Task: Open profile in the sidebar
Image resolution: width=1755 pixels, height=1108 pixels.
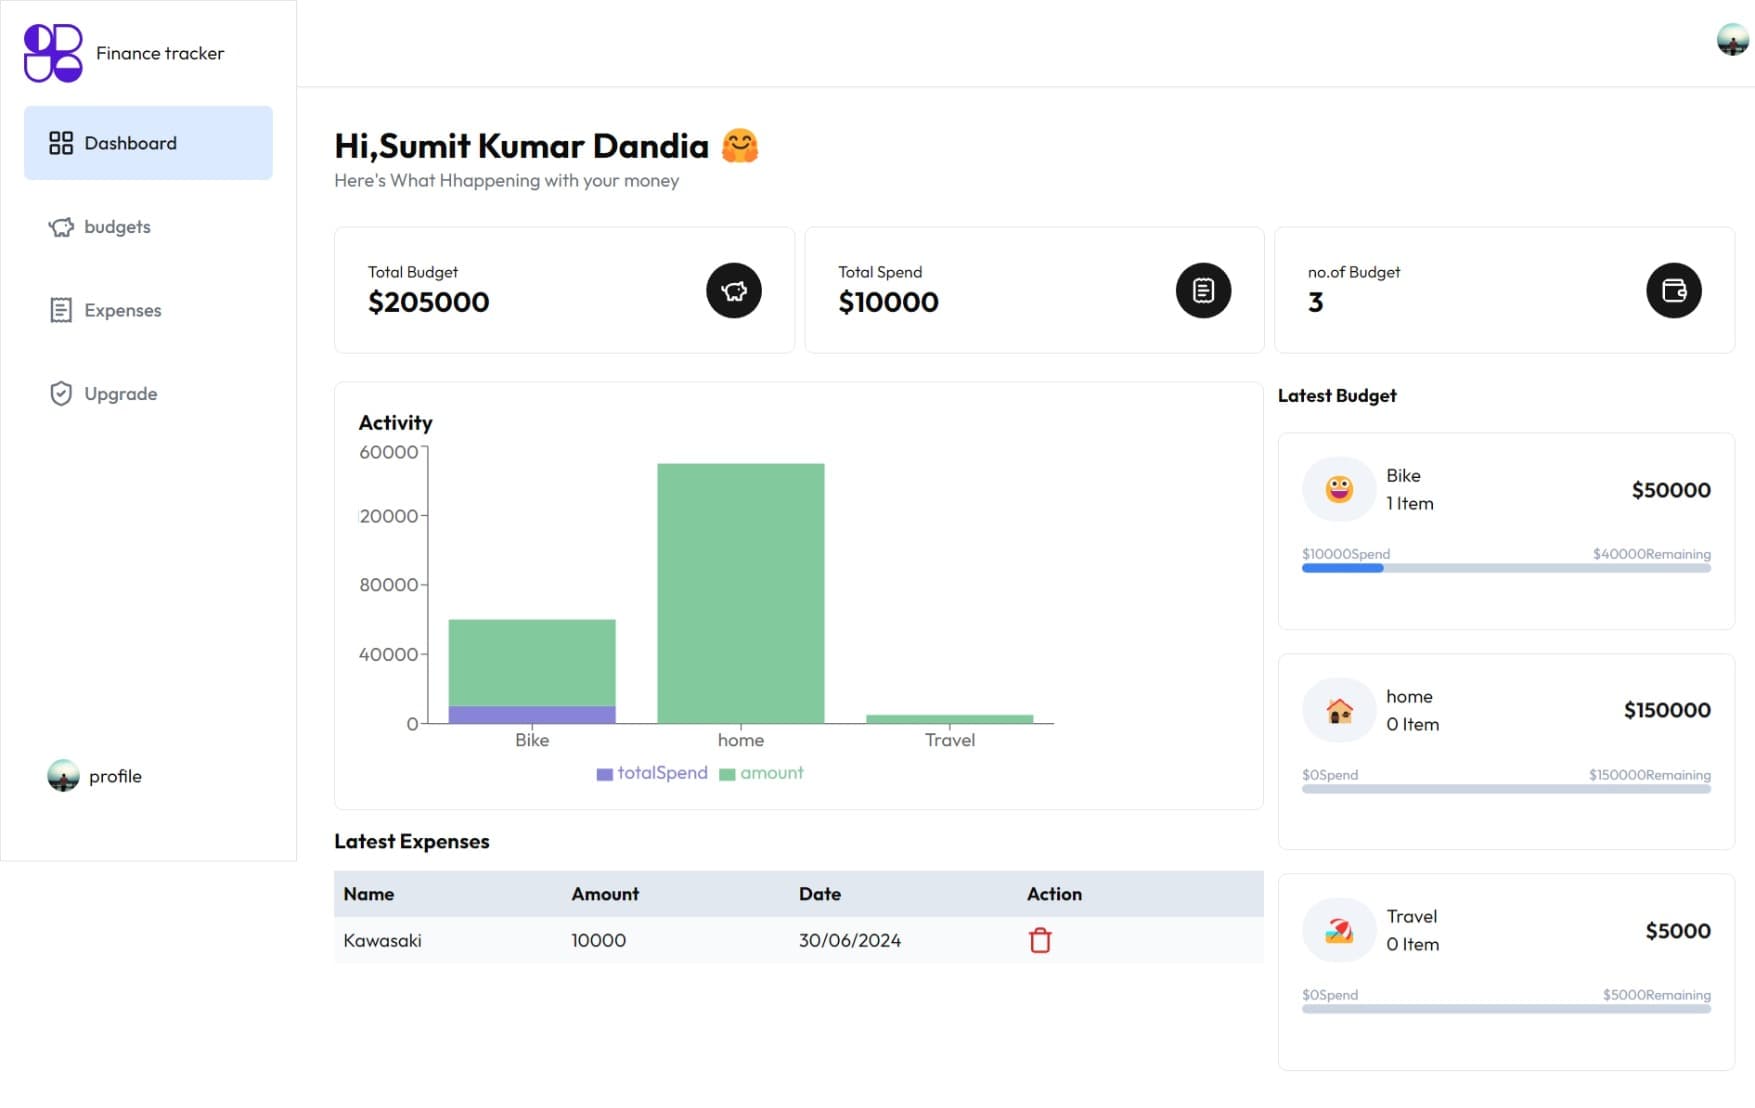Action: coord(95,776)
